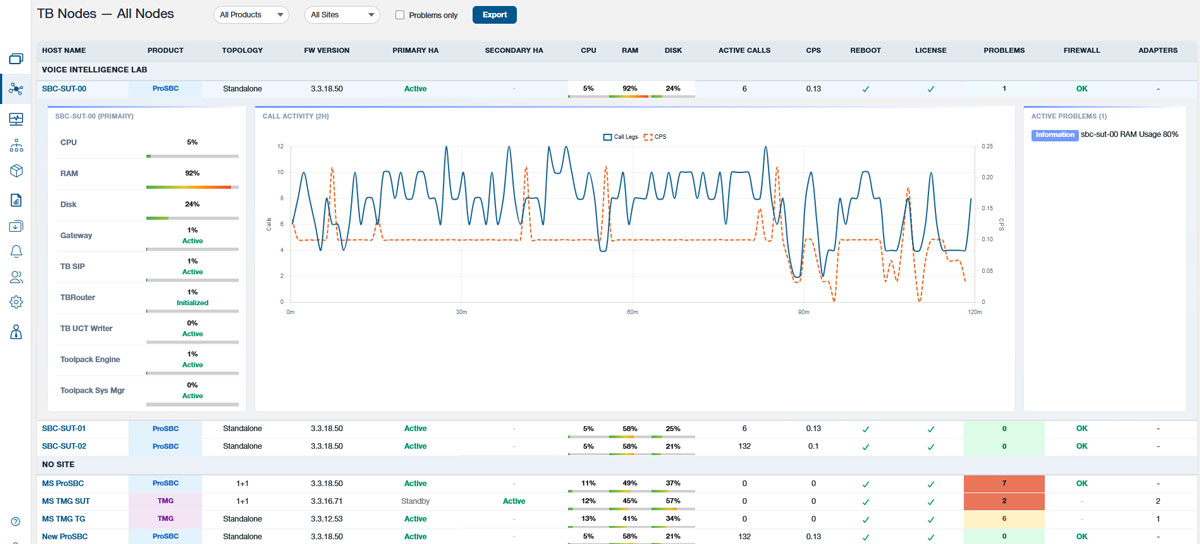The height and width of the screenshot is (544, 1200).
Task: Expand the SBC-SUT-02 host row
Action: point(64,446)
